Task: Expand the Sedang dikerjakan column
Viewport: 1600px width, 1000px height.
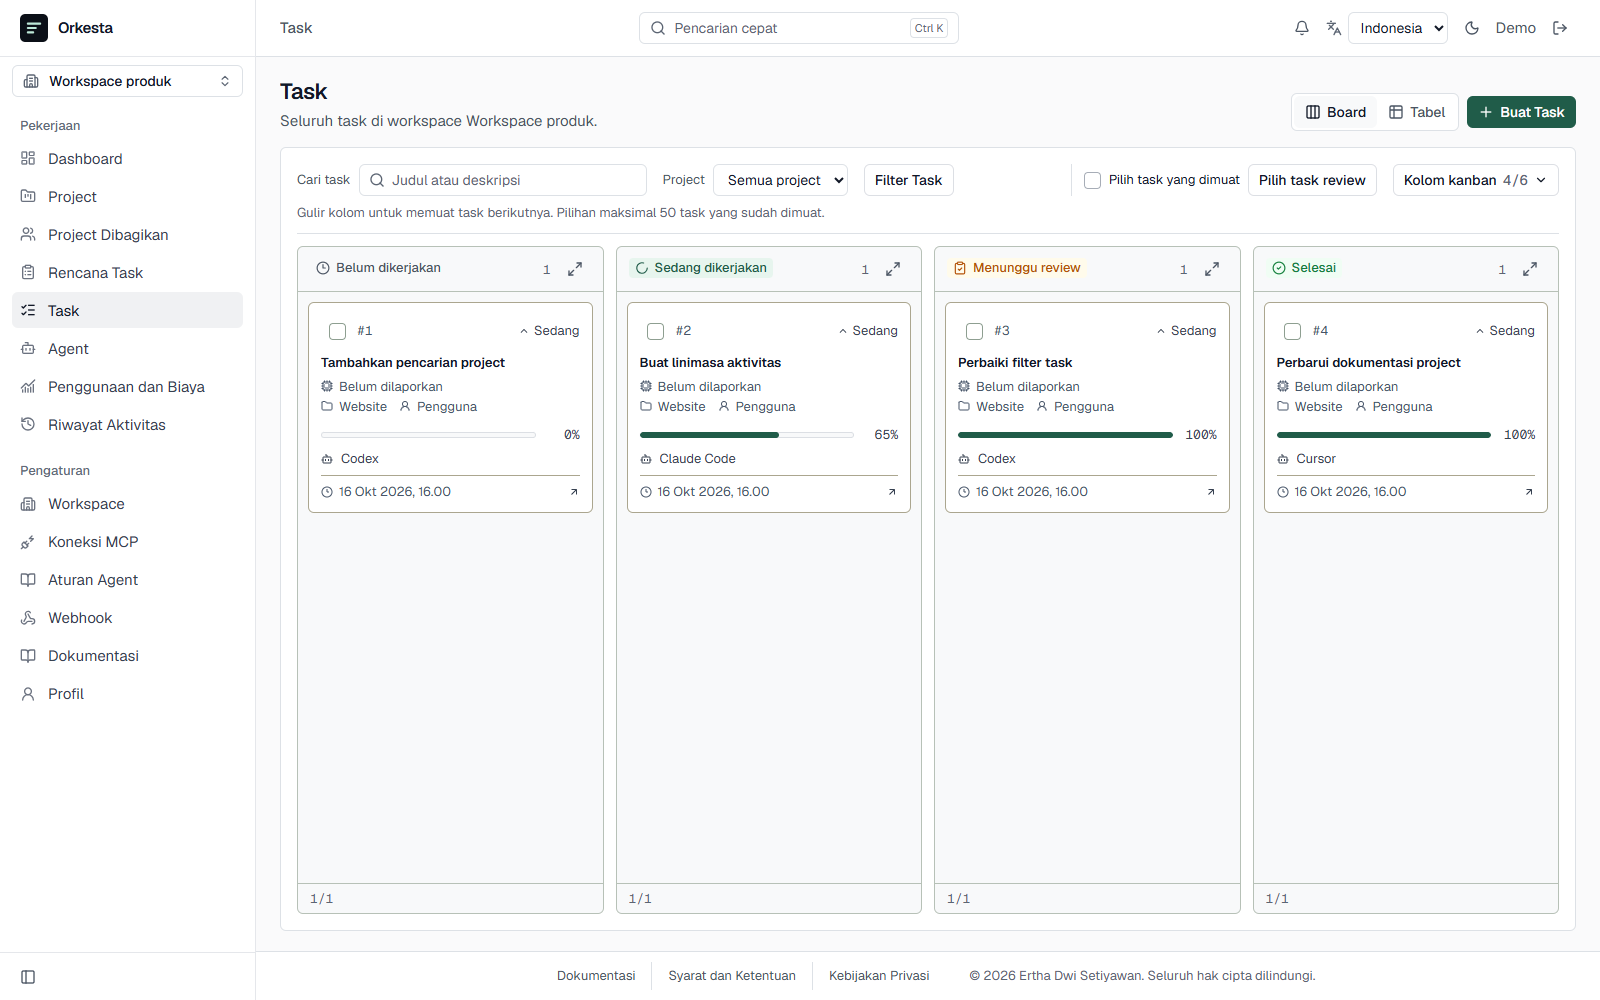Action: tap(893, 269)
